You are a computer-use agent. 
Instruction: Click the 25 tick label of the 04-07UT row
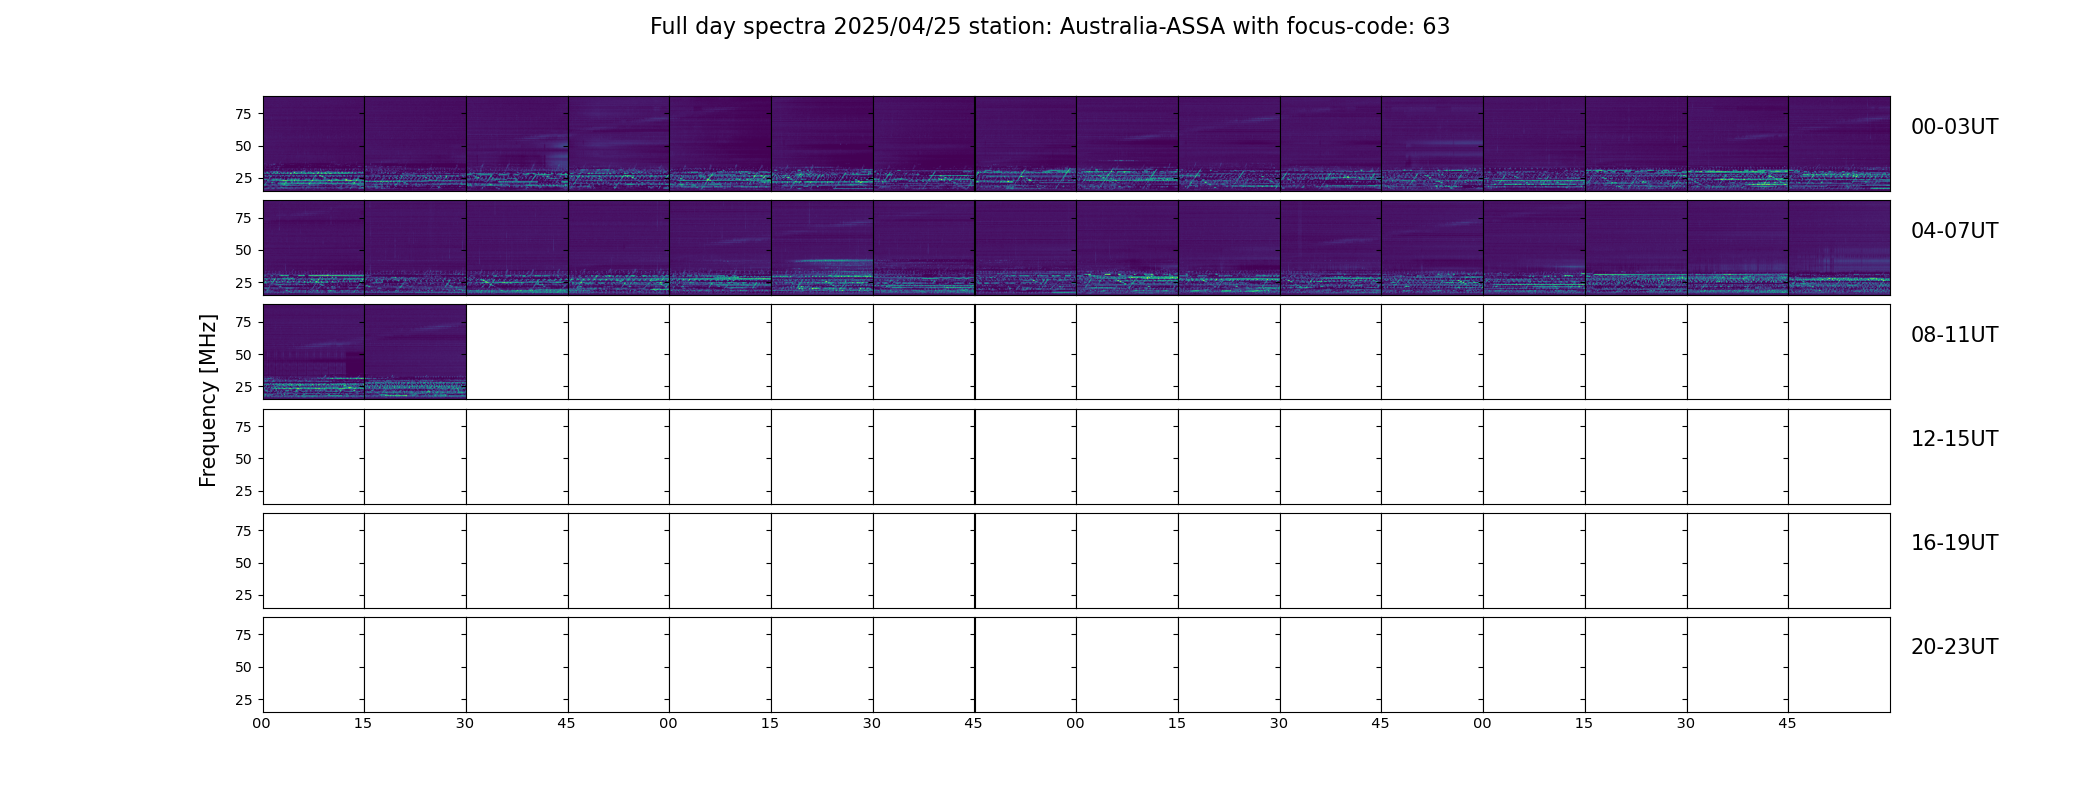click(x=243, y=283)
